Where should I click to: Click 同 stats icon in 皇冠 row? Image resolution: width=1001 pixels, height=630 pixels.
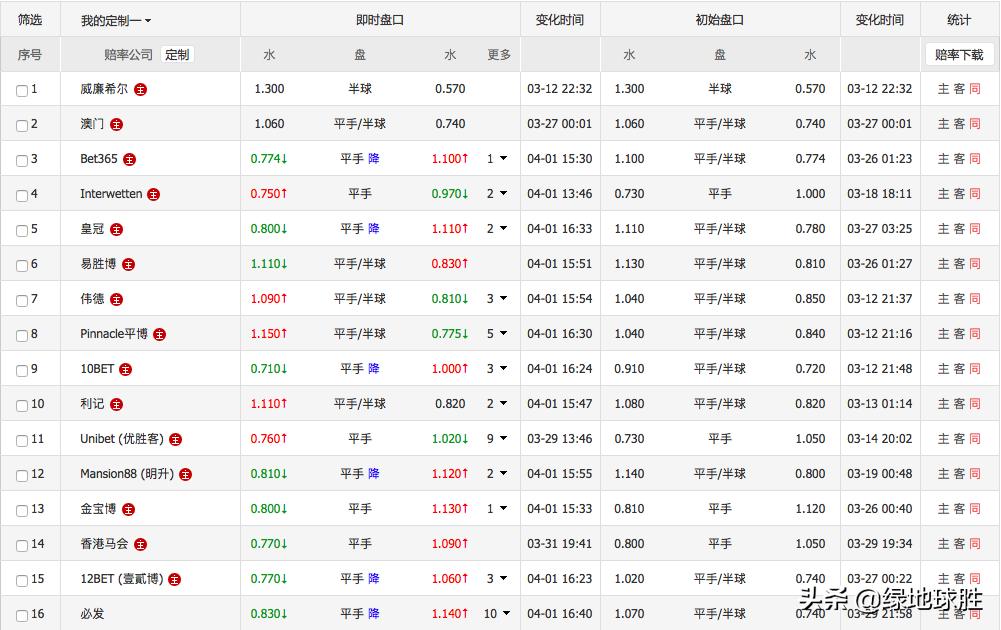point(975,229)
